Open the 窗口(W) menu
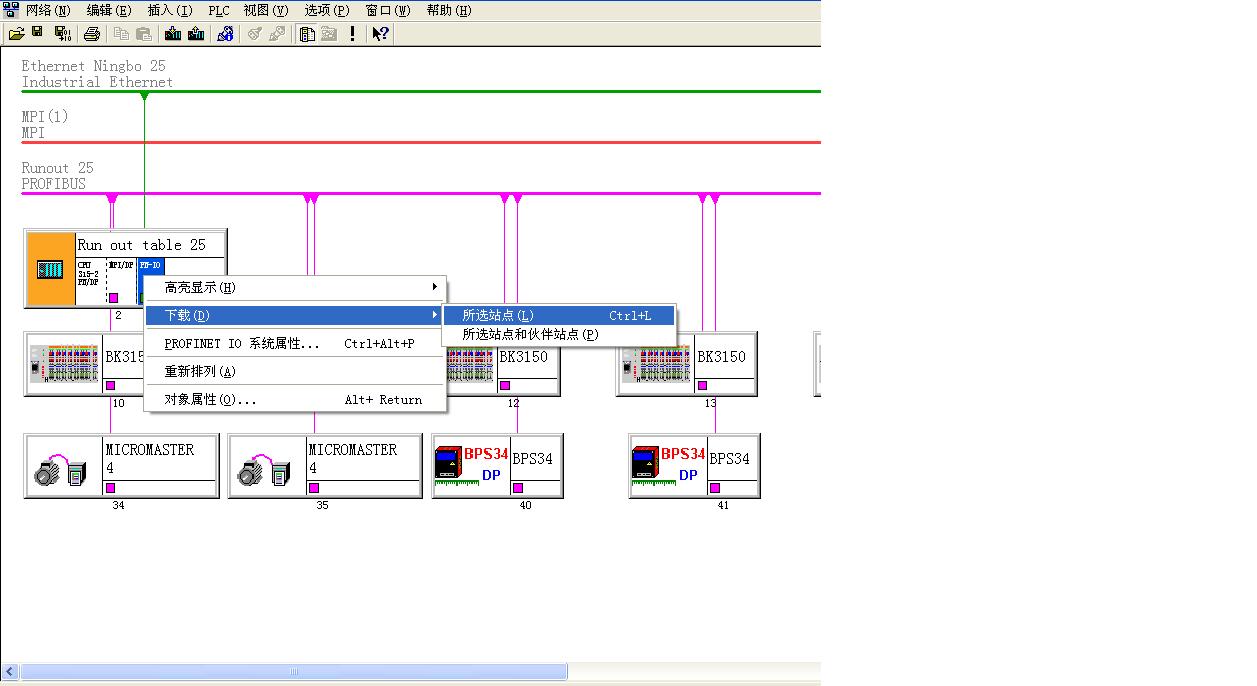 [388, 11]
